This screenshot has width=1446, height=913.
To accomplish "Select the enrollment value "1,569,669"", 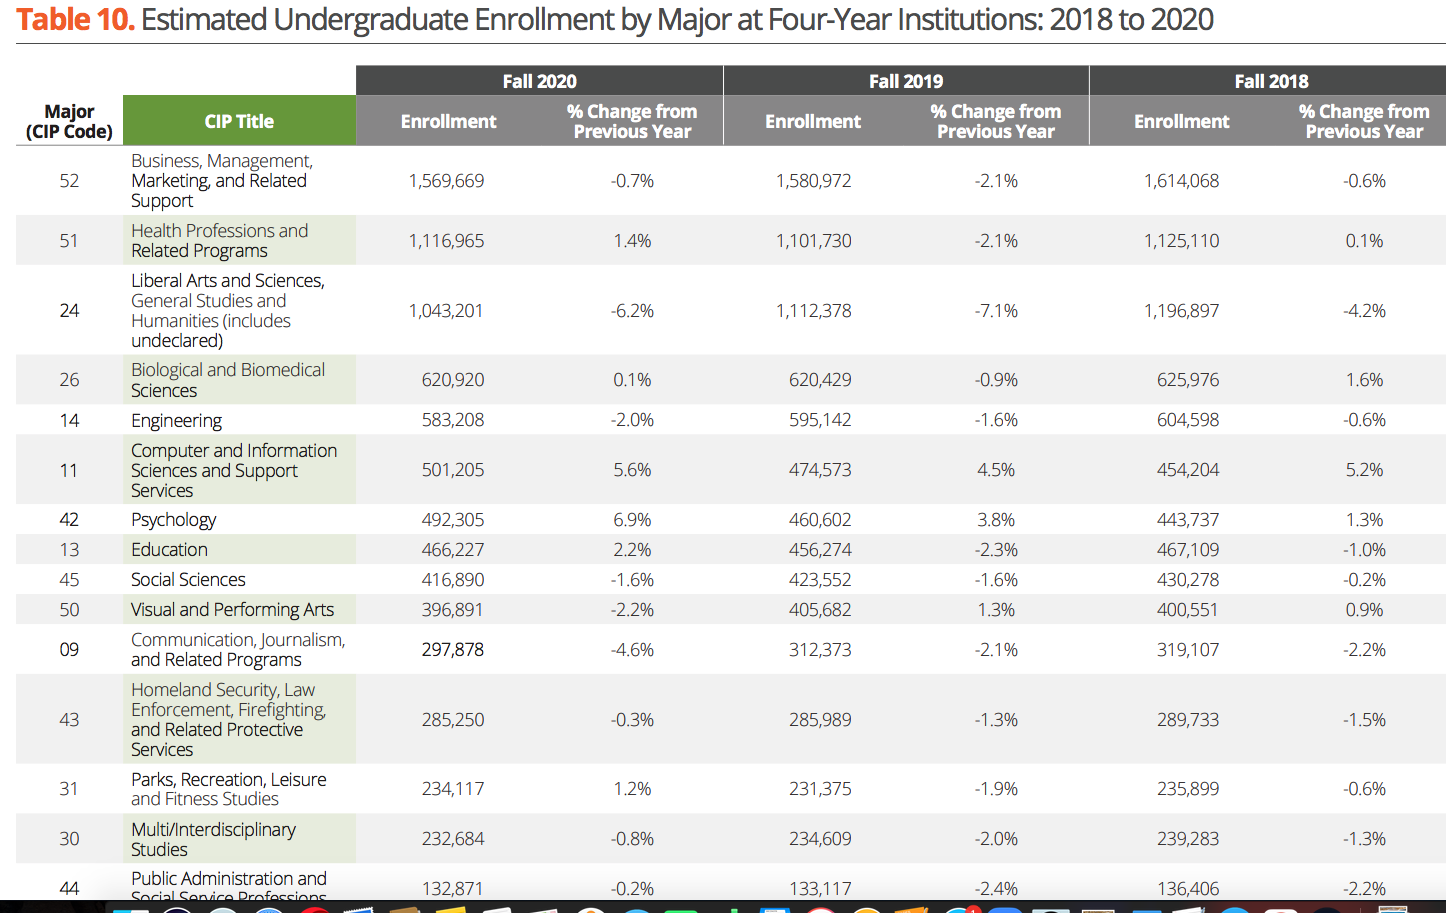I will pyautogui.click(x=446, y=181).
